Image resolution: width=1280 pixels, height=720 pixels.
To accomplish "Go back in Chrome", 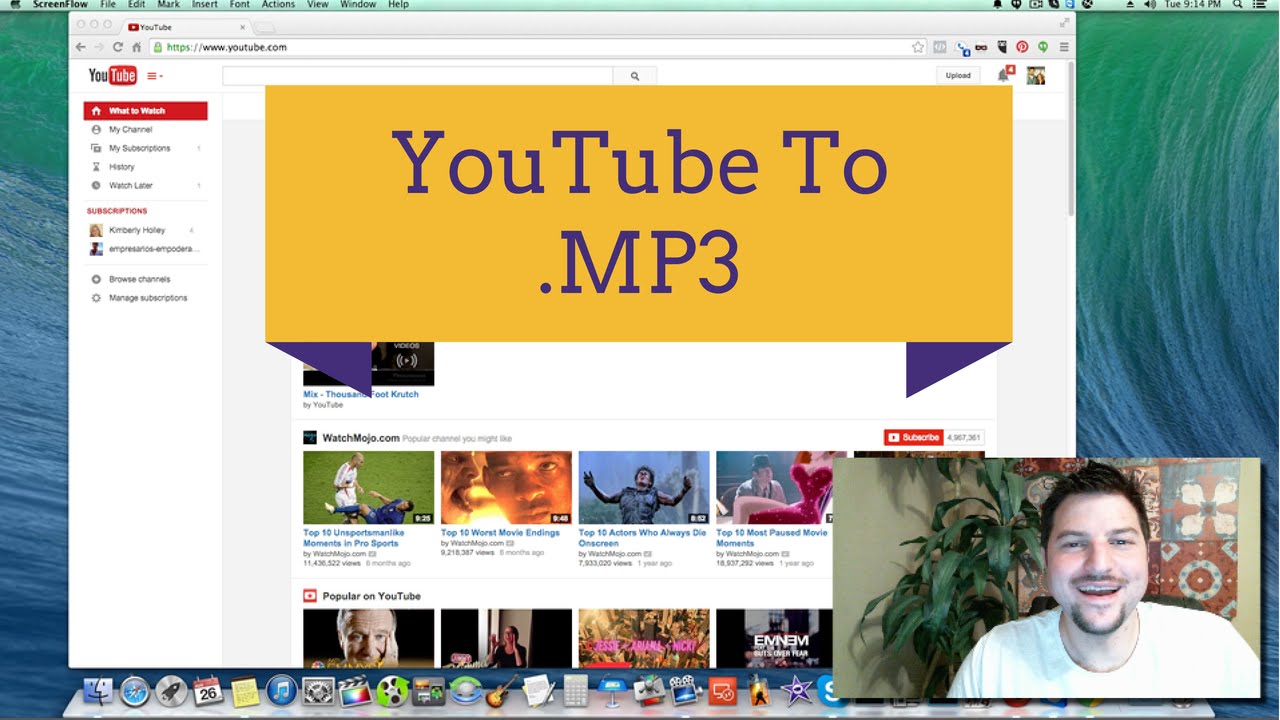I will 81,47.
